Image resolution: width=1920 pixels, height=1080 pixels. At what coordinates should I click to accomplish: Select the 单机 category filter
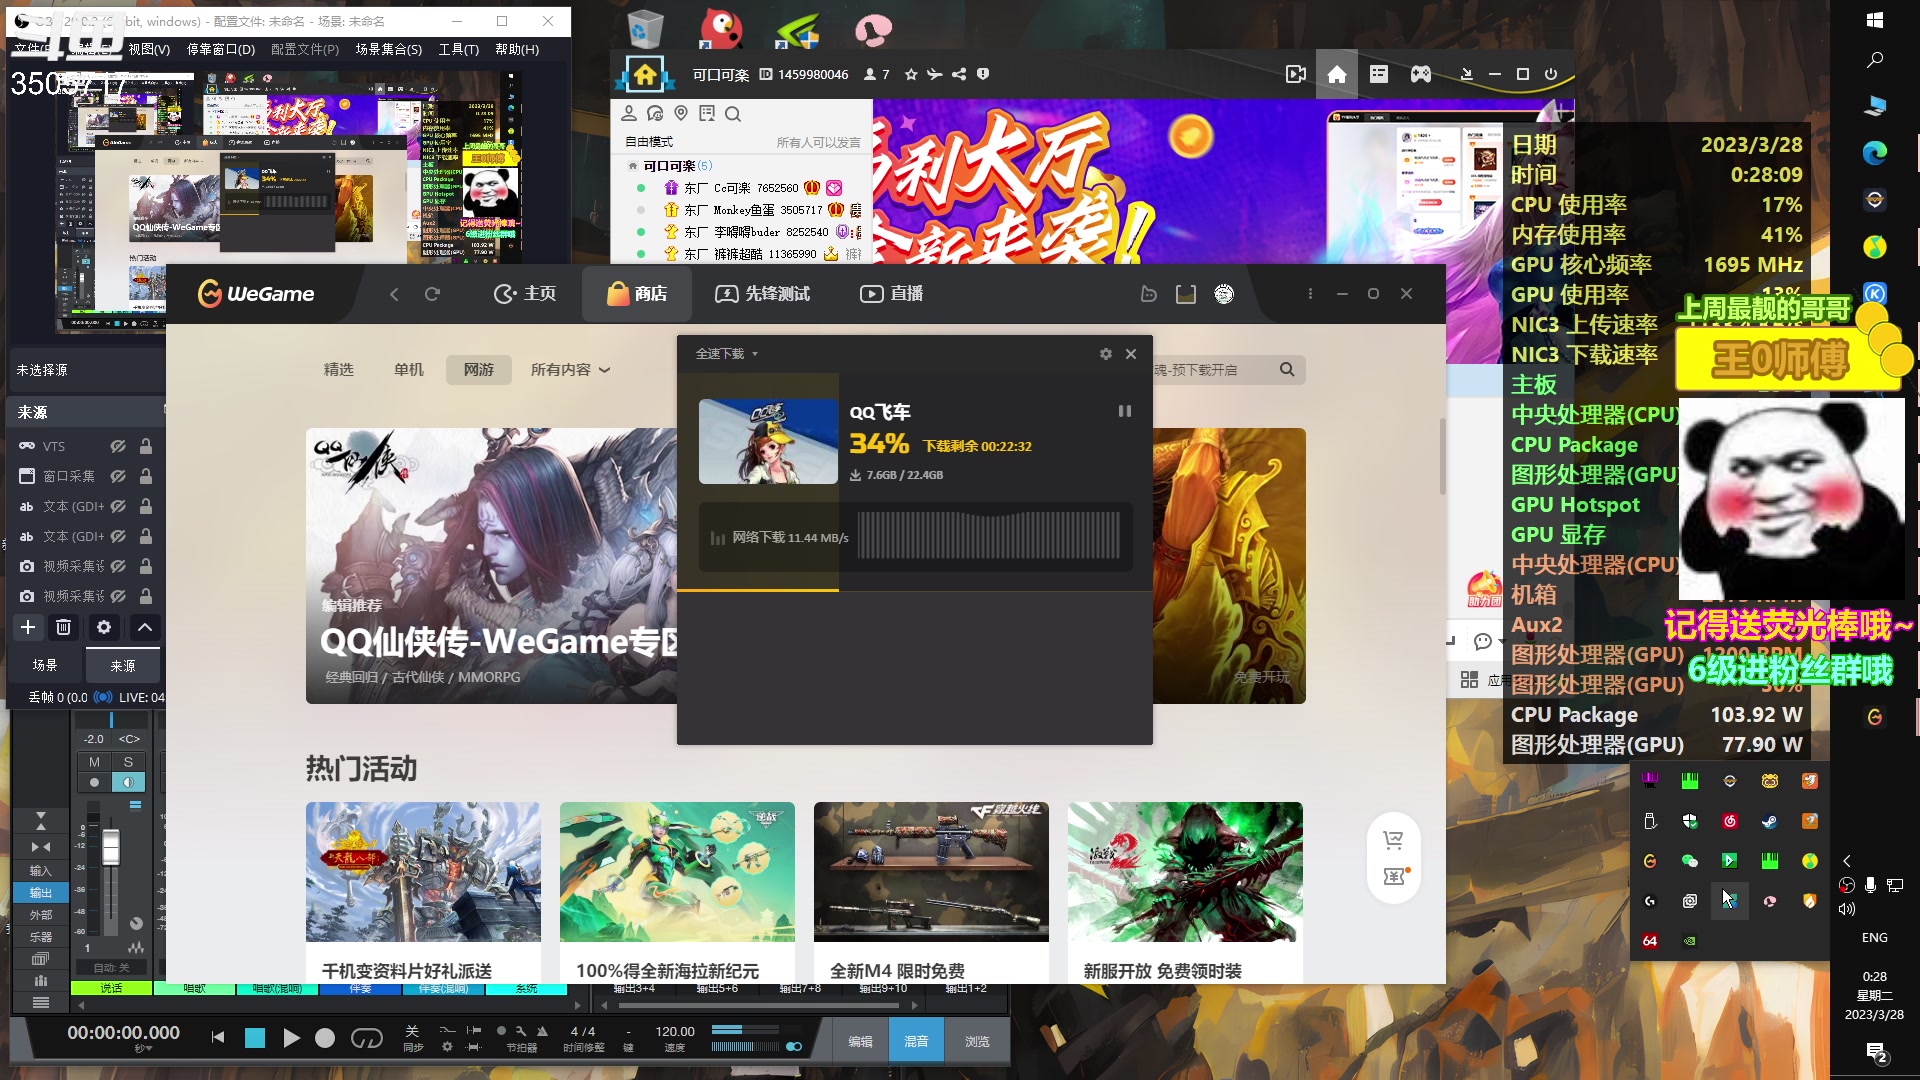point(408,370)
